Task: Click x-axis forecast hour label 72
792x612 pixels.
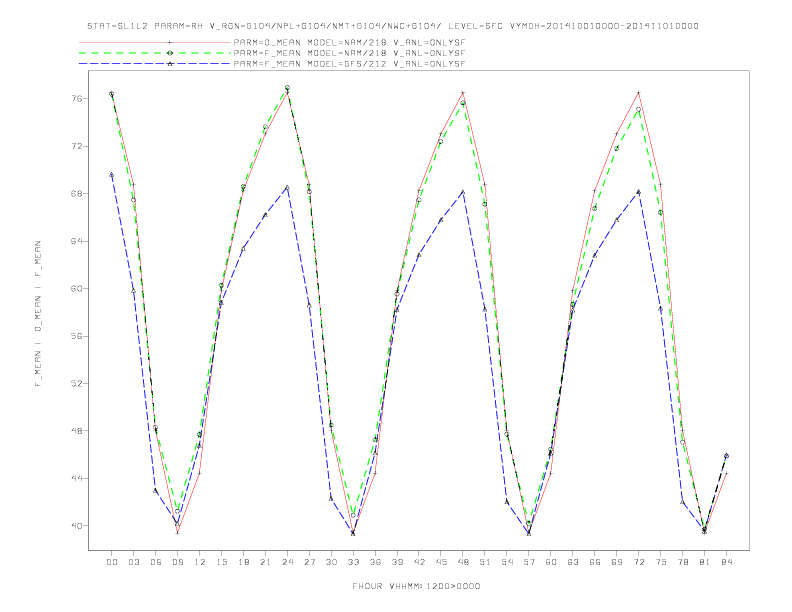Action: tap(638, 562)
